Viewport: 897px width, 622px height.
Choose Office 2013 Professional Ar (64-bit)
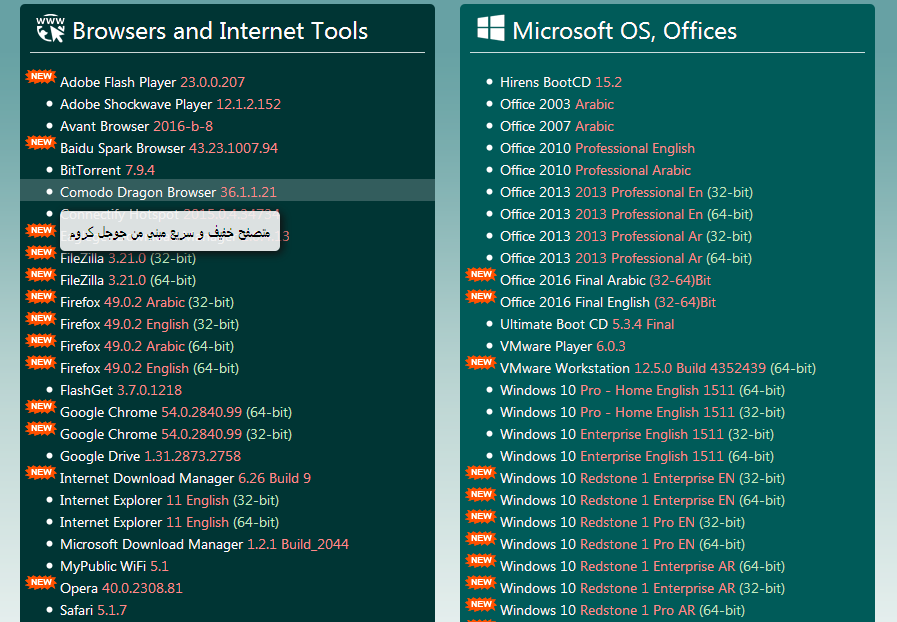pos(626,258)
